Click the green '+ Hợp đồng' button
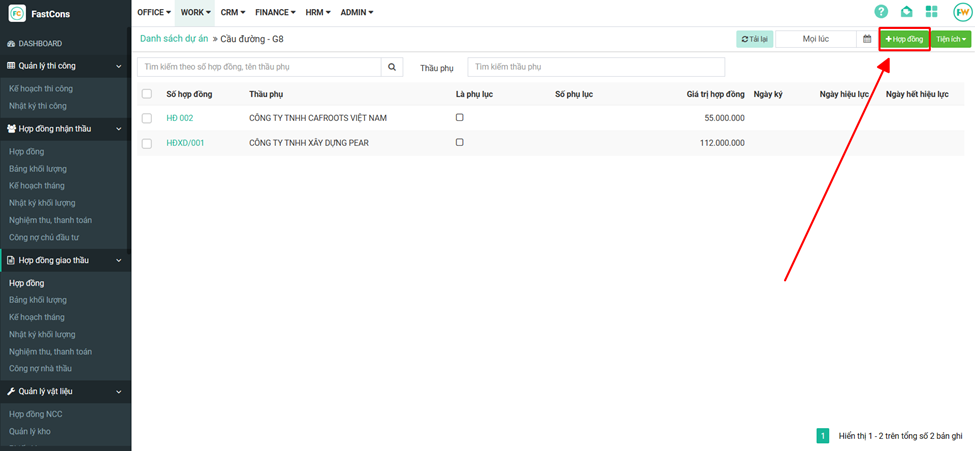This screenshot has height=451, width=975. tap(904, 39)
